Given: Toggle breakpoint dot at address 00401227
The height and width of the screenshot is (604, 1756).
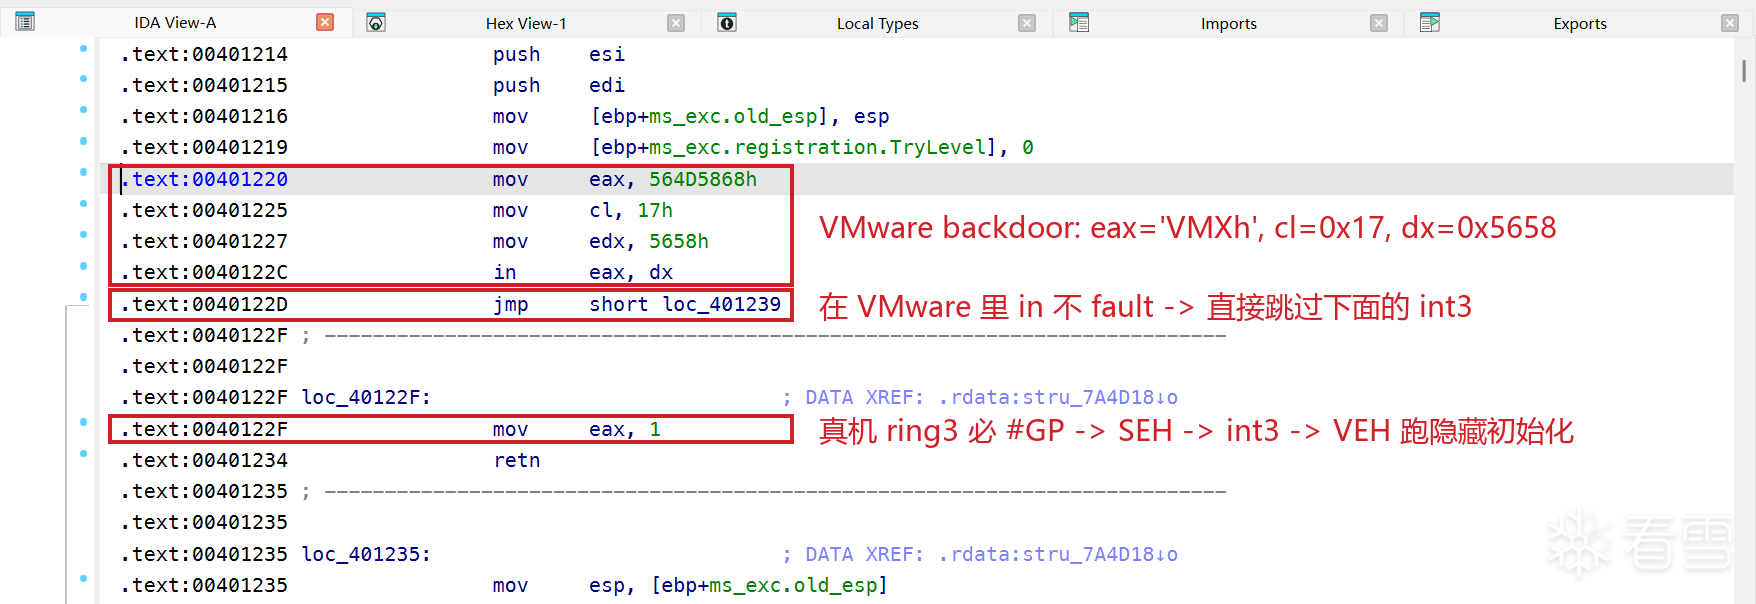Looking at the screenshot, I should pos(83,235).
